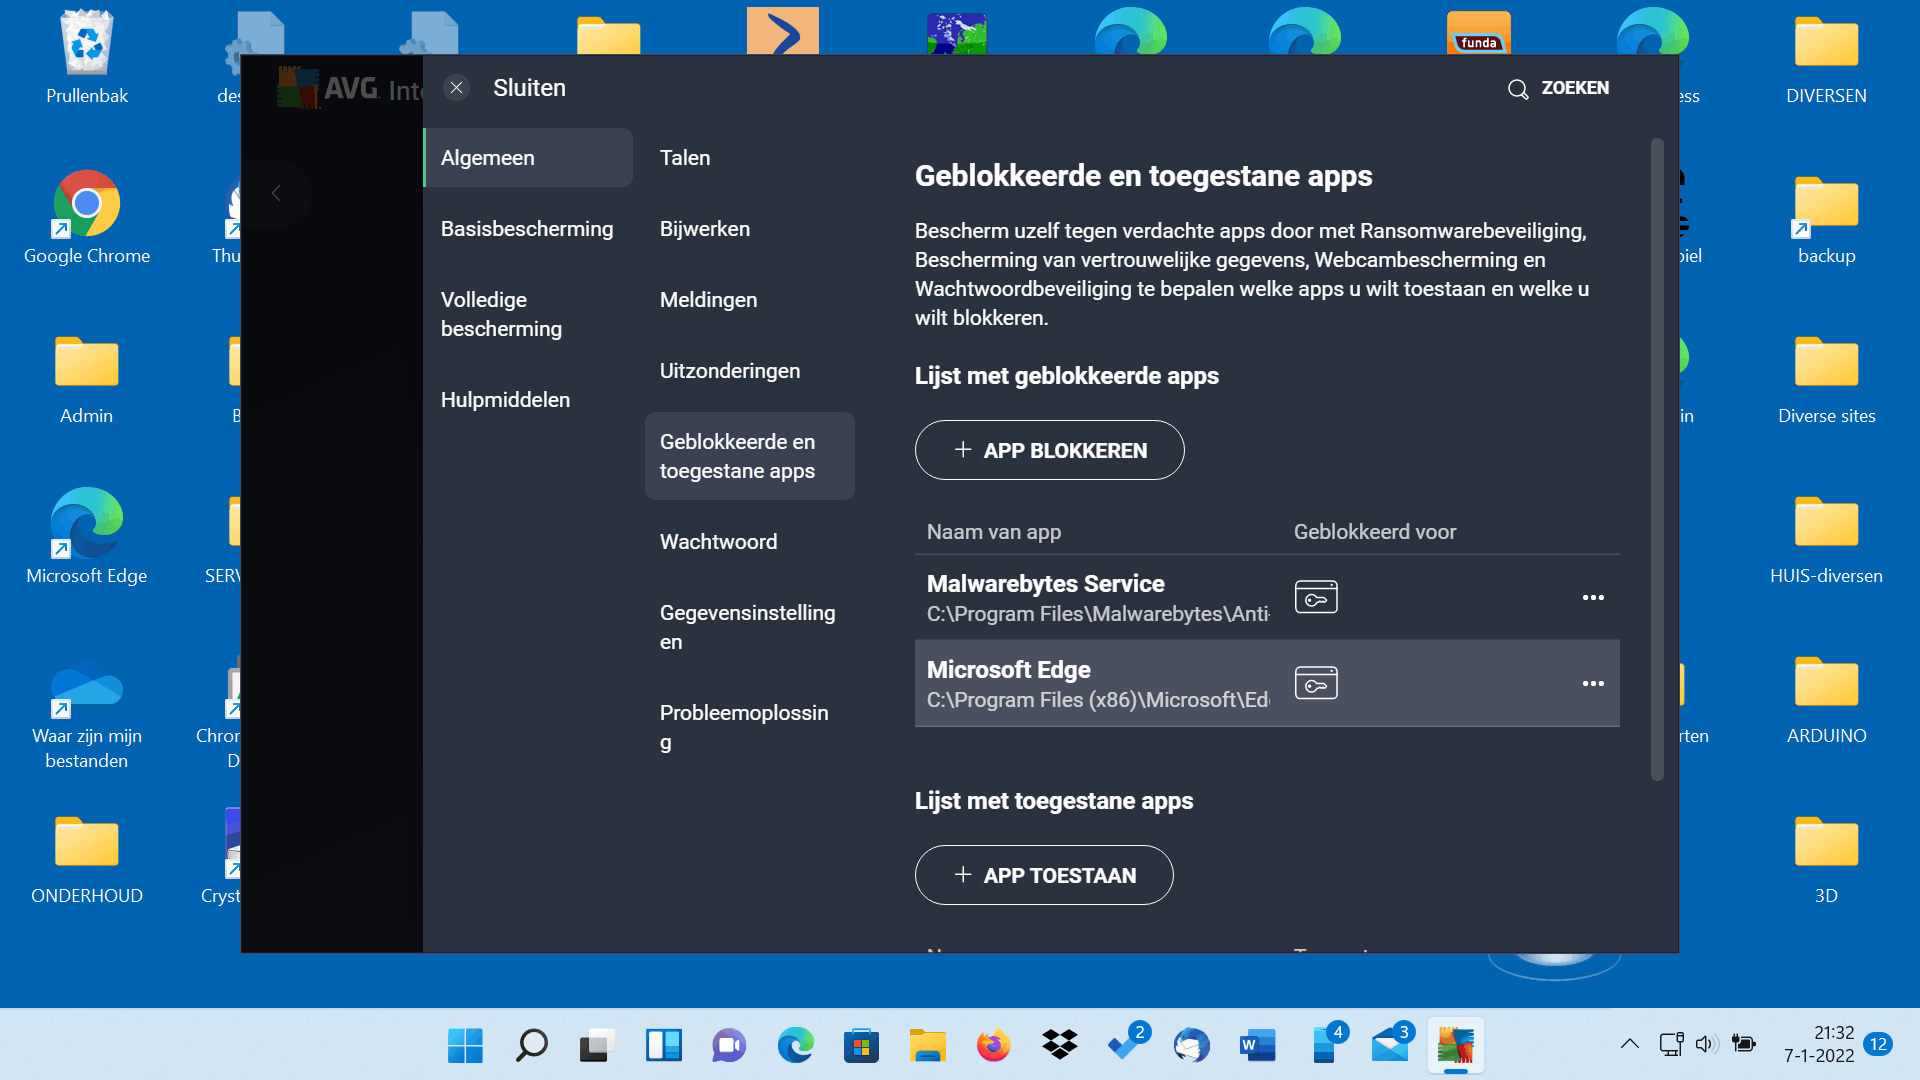Select the Talen menu item
This screenshot has width=1920, height=1080.
(685, 158)
